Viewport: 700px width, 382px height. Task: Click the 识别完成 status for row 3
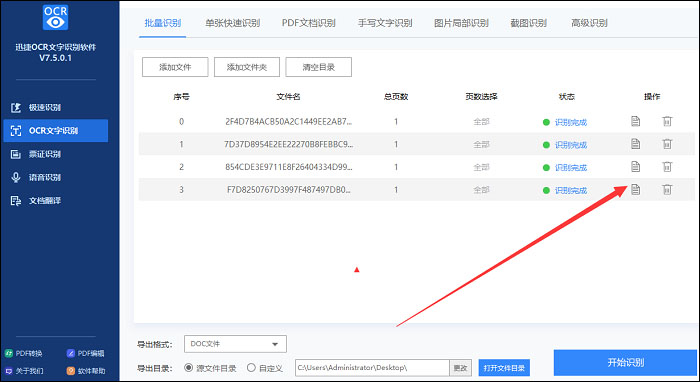click(x=571, y=191)
